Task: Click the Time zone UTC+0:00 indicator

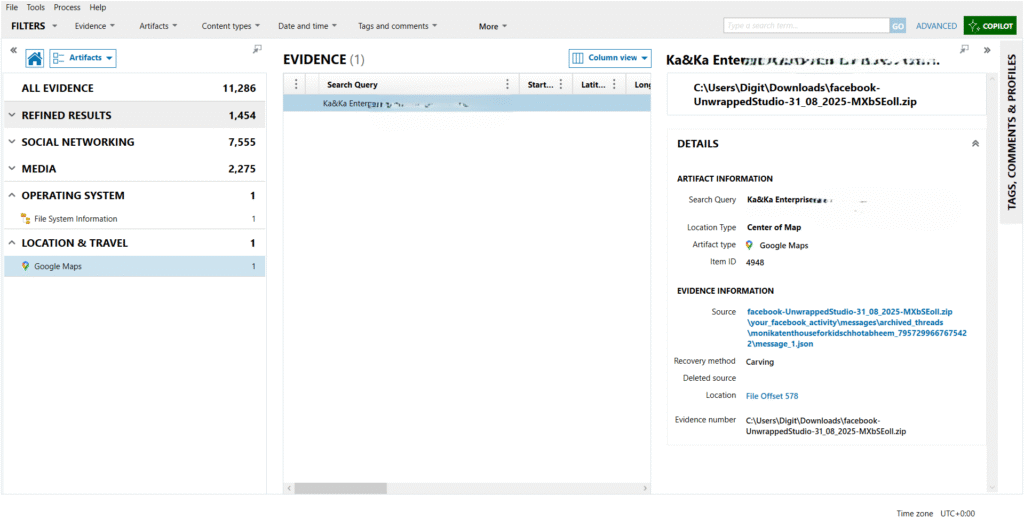Action: point(936,514)
